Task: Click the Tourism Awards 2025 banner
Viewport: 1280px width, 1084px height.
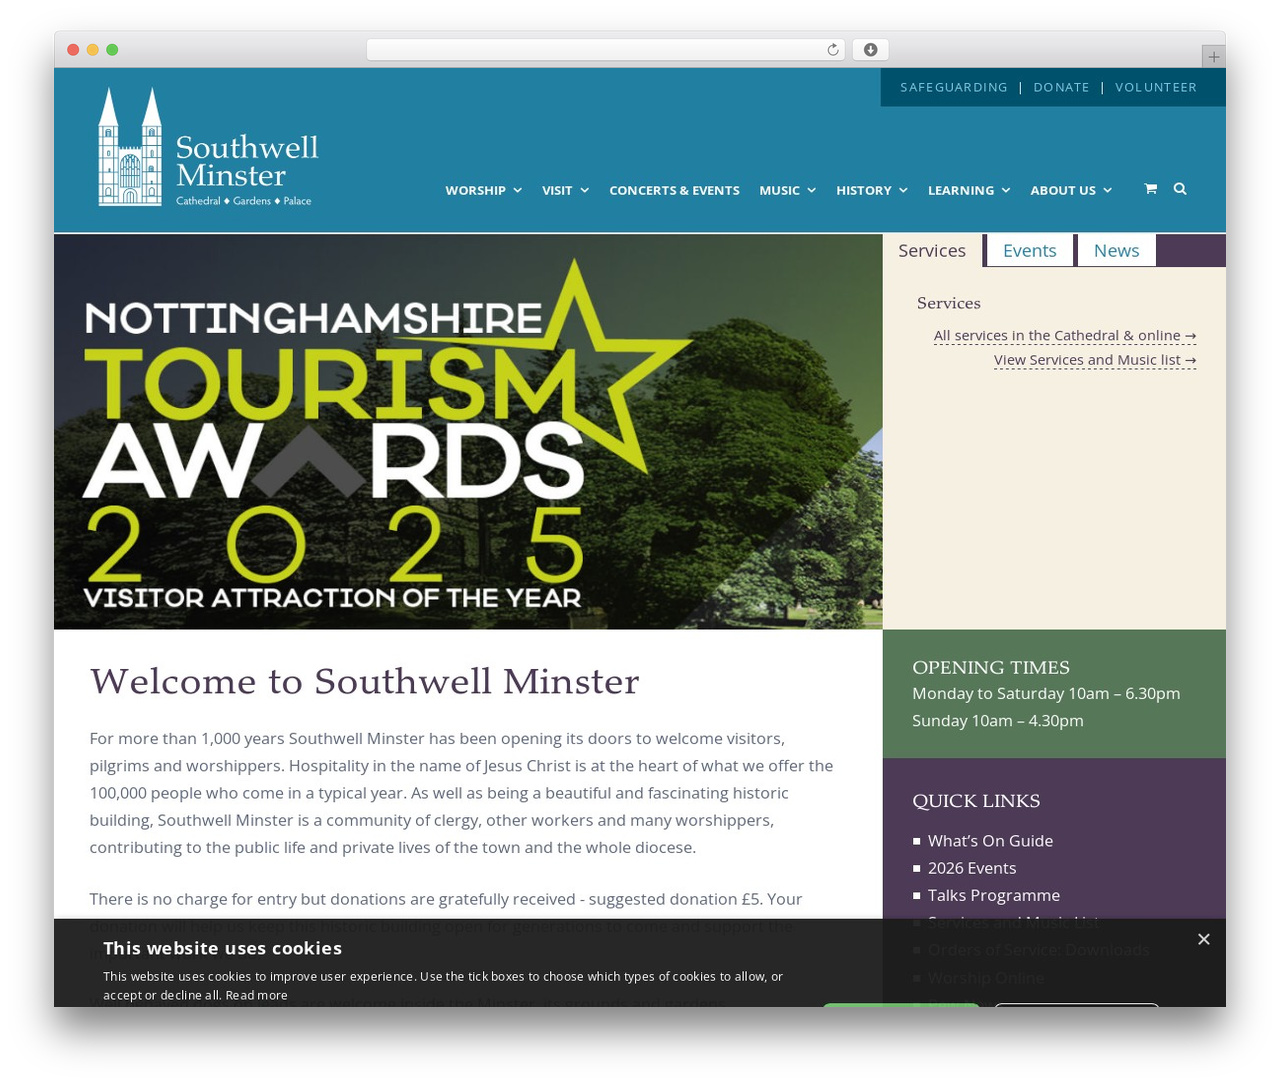Action: (468, 432)
